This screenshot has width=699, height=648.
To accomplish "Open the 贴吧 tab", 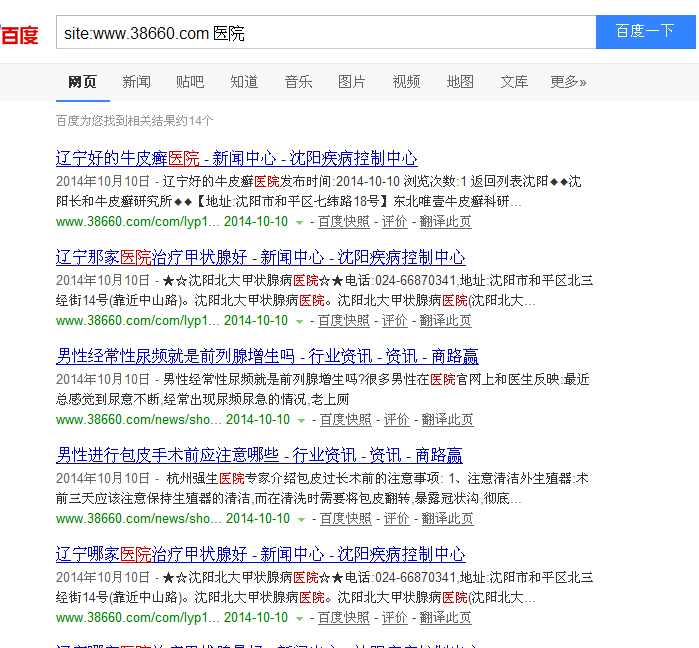I will coord(190,82).
